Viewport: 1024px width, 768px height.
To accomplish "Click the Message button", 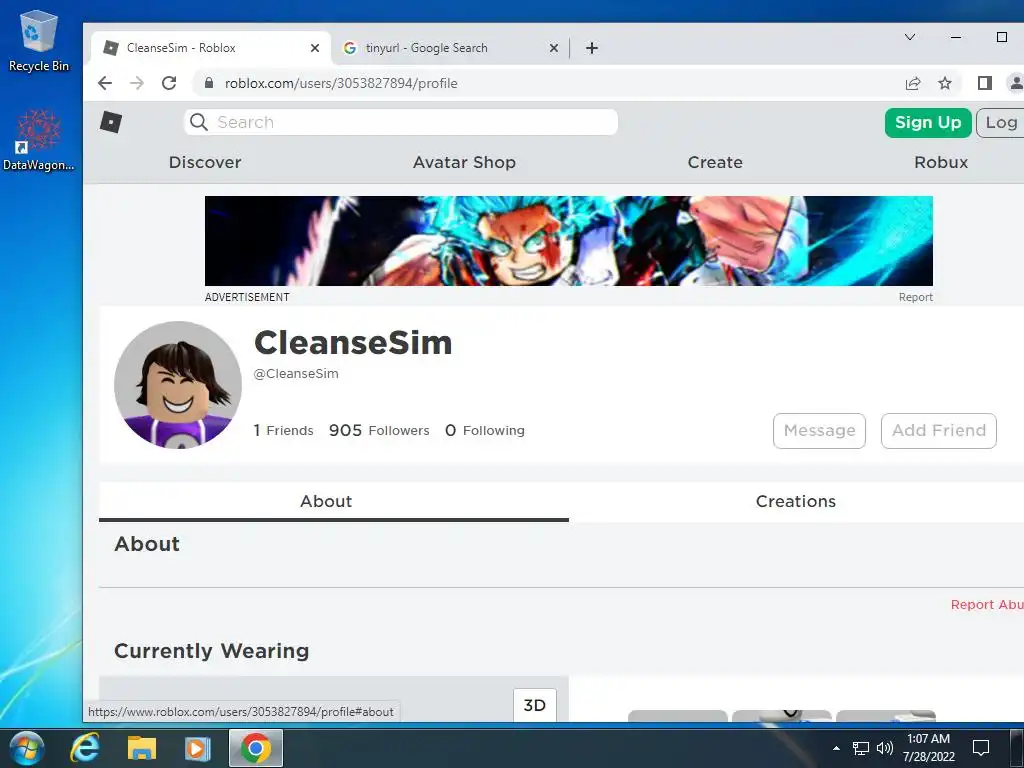I will 820,431.
